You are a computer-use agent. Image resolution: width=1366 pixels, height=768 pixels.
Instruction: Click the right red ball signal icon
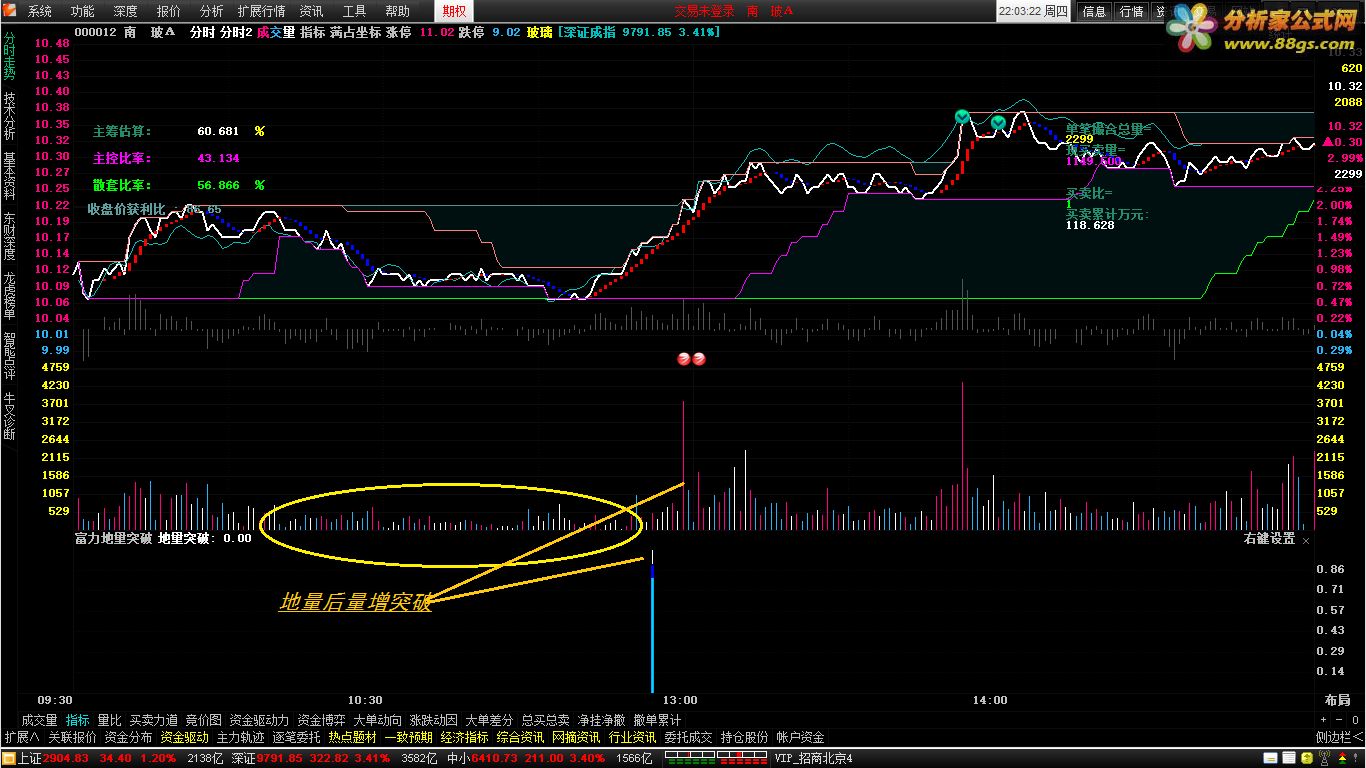699,359
